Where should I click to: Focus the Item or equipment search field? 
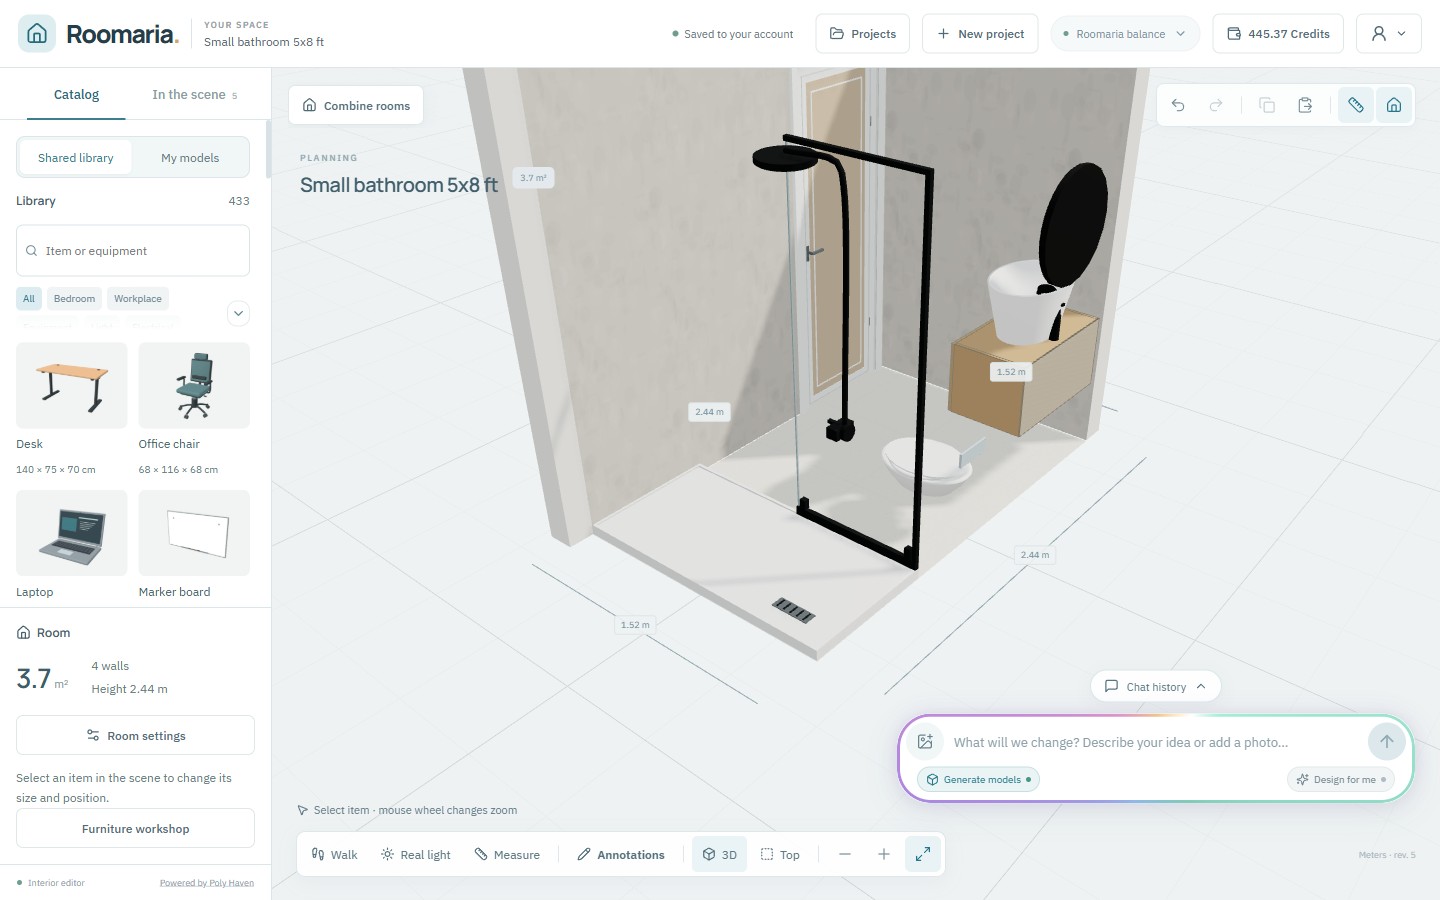133,250
